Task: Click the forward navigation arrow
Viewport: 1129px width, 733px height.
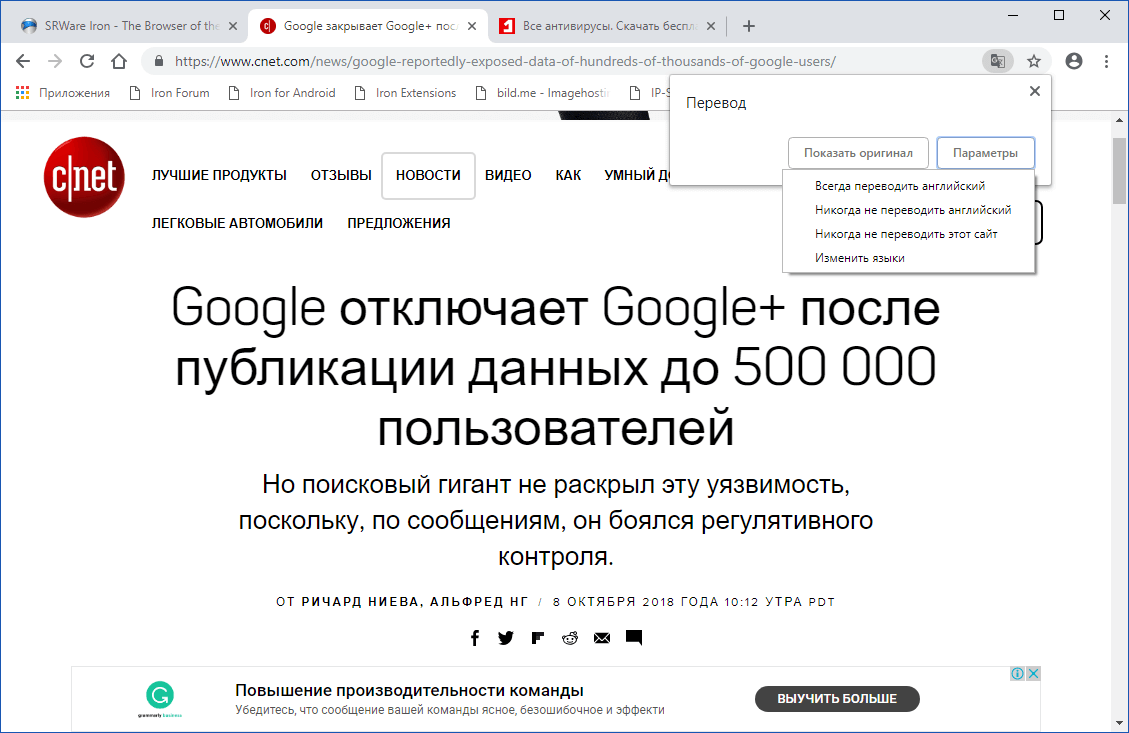Action: pyautogui.click(x=55, y=61)
